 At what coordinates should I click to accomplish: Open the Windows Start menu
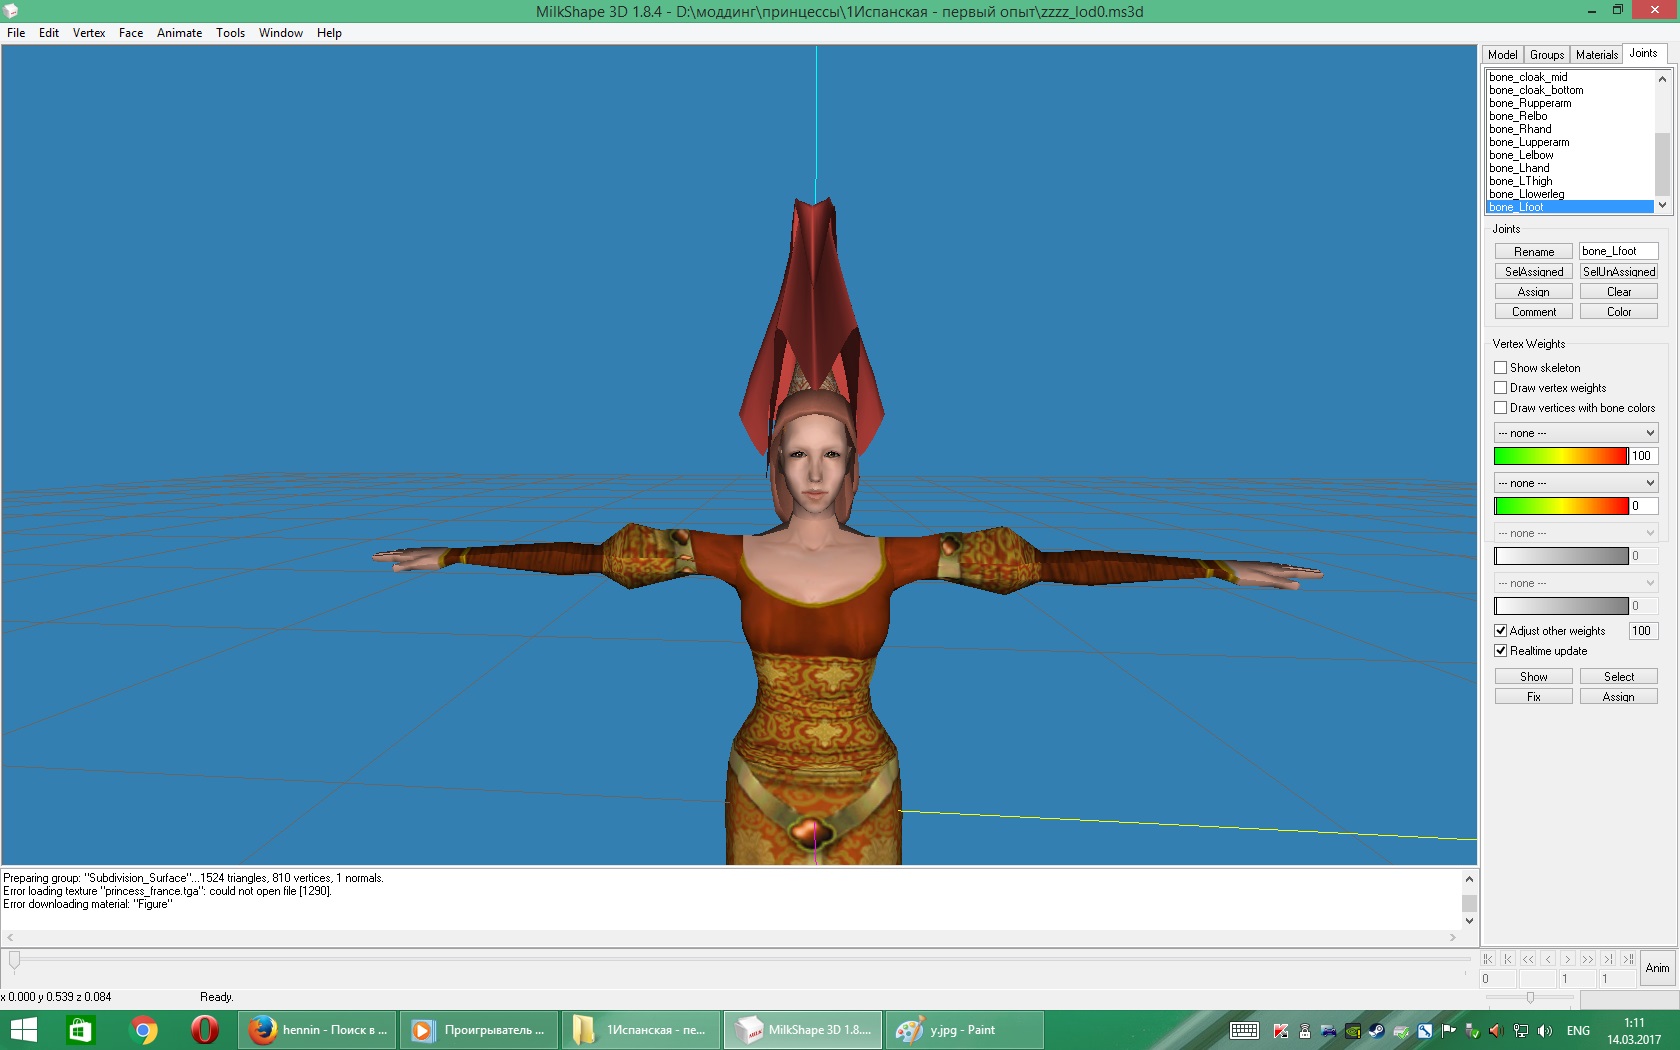click(23, 1030)
